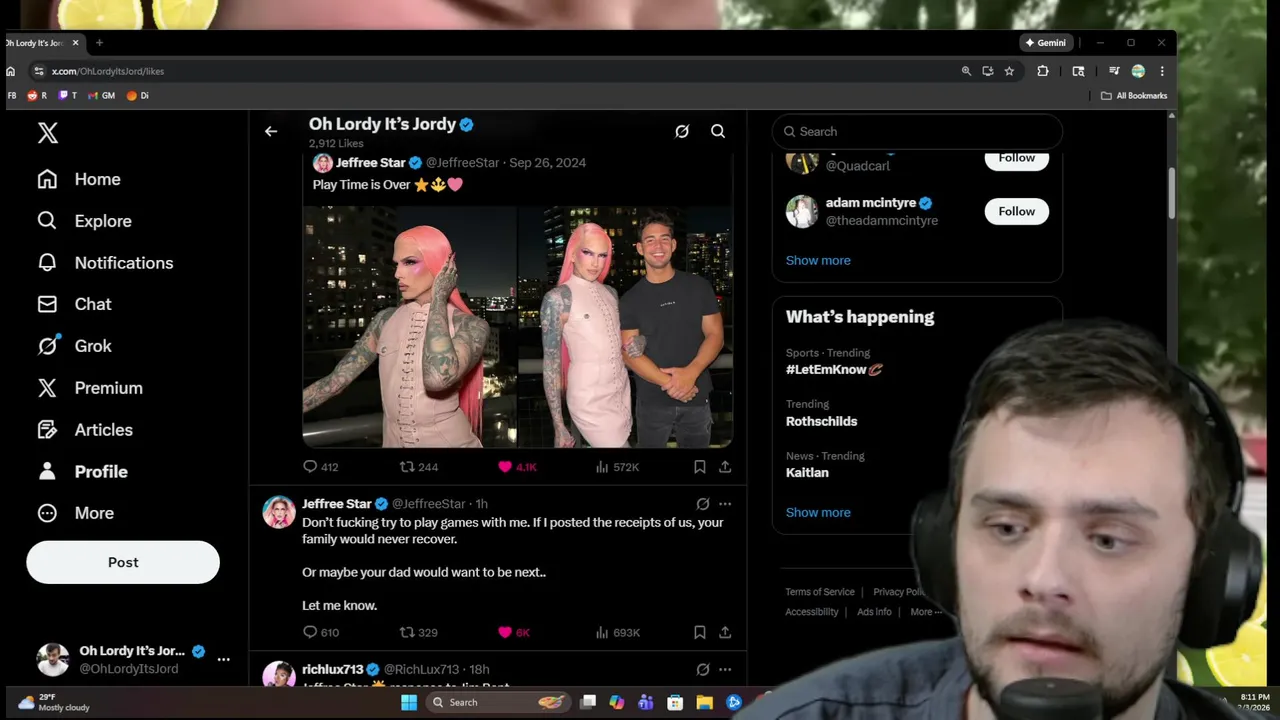Open the Chrome extensions puzzle icon

[1043, 71]
